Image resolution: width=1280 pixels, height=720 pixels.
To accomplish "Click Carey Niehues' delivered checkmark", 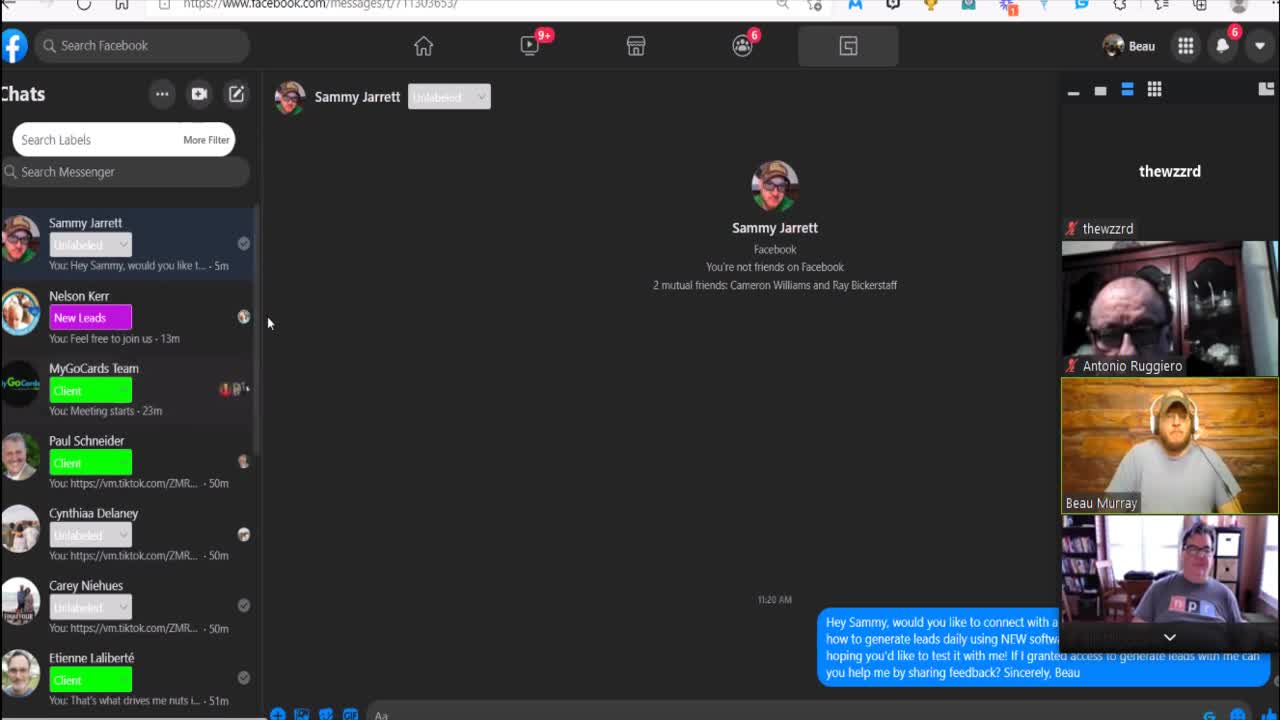I will [243, 606].
